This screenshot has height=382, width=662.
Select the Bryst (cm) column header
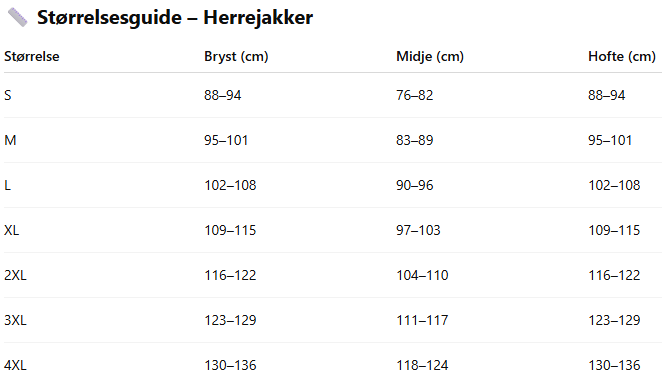click(236, 56)
